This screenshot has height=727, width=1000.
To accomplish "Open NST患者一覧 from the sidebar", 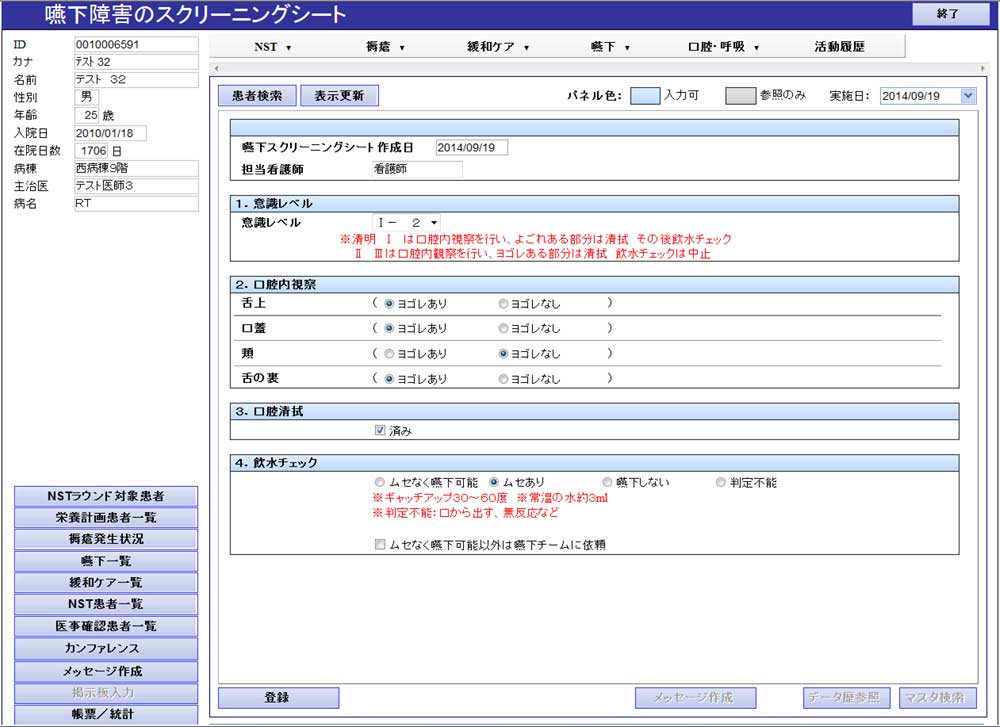I will coord(106,604).
